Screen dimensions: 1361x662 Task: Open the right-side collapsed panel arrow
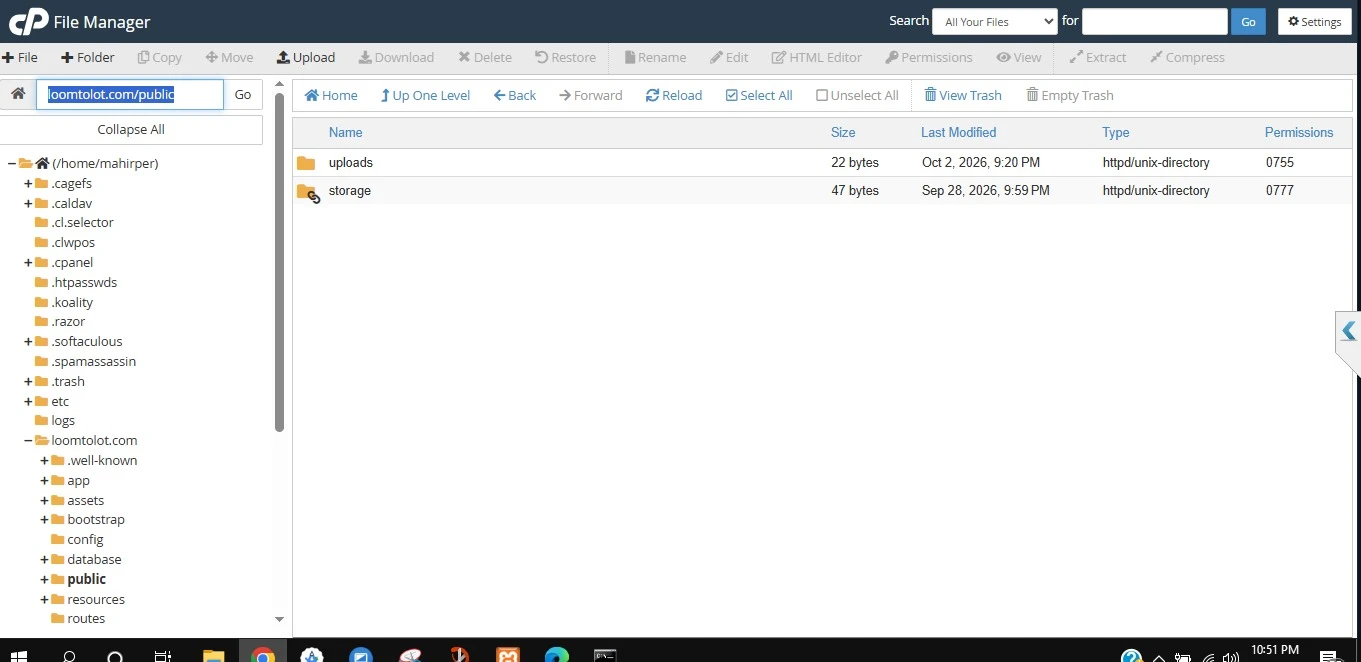click(x=1349, y=331)
